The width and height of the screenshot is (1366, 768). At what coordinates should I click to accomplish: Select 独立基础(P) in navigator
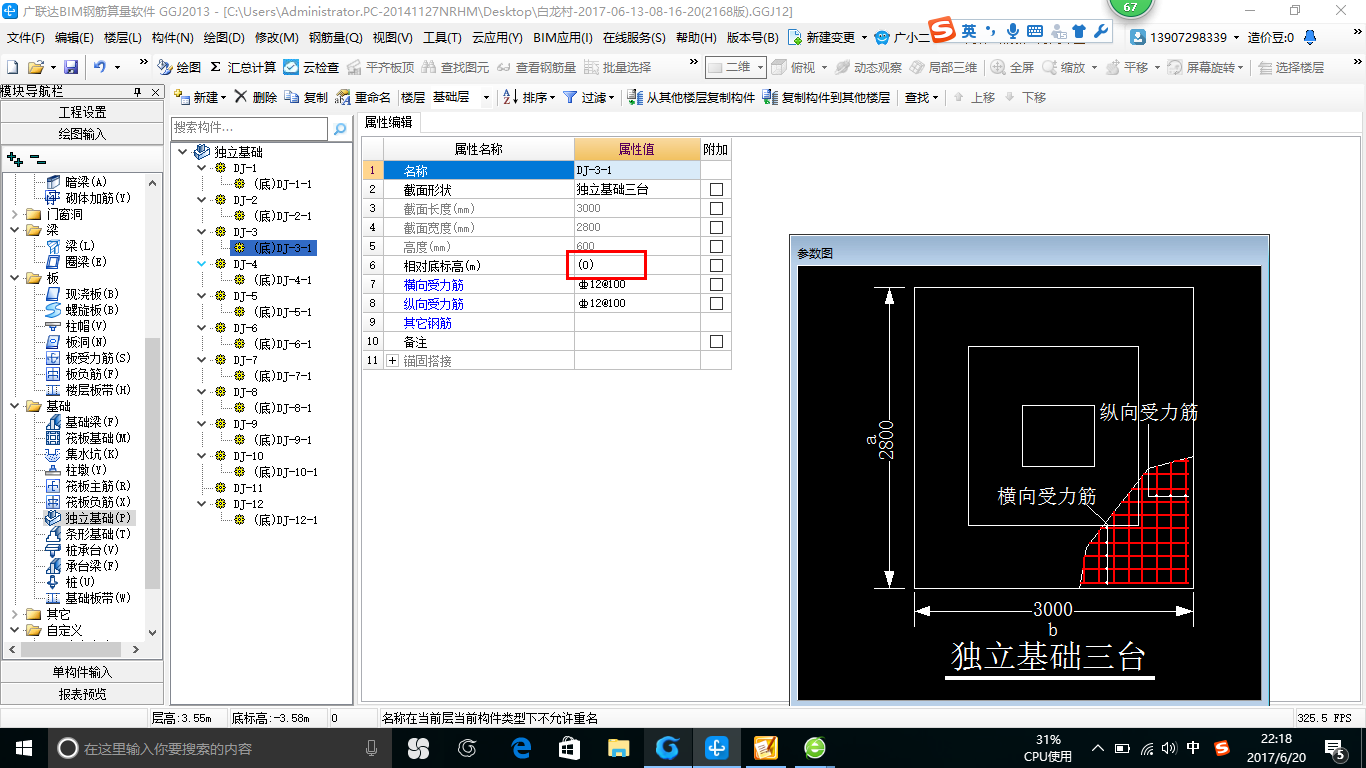[89, 518]
